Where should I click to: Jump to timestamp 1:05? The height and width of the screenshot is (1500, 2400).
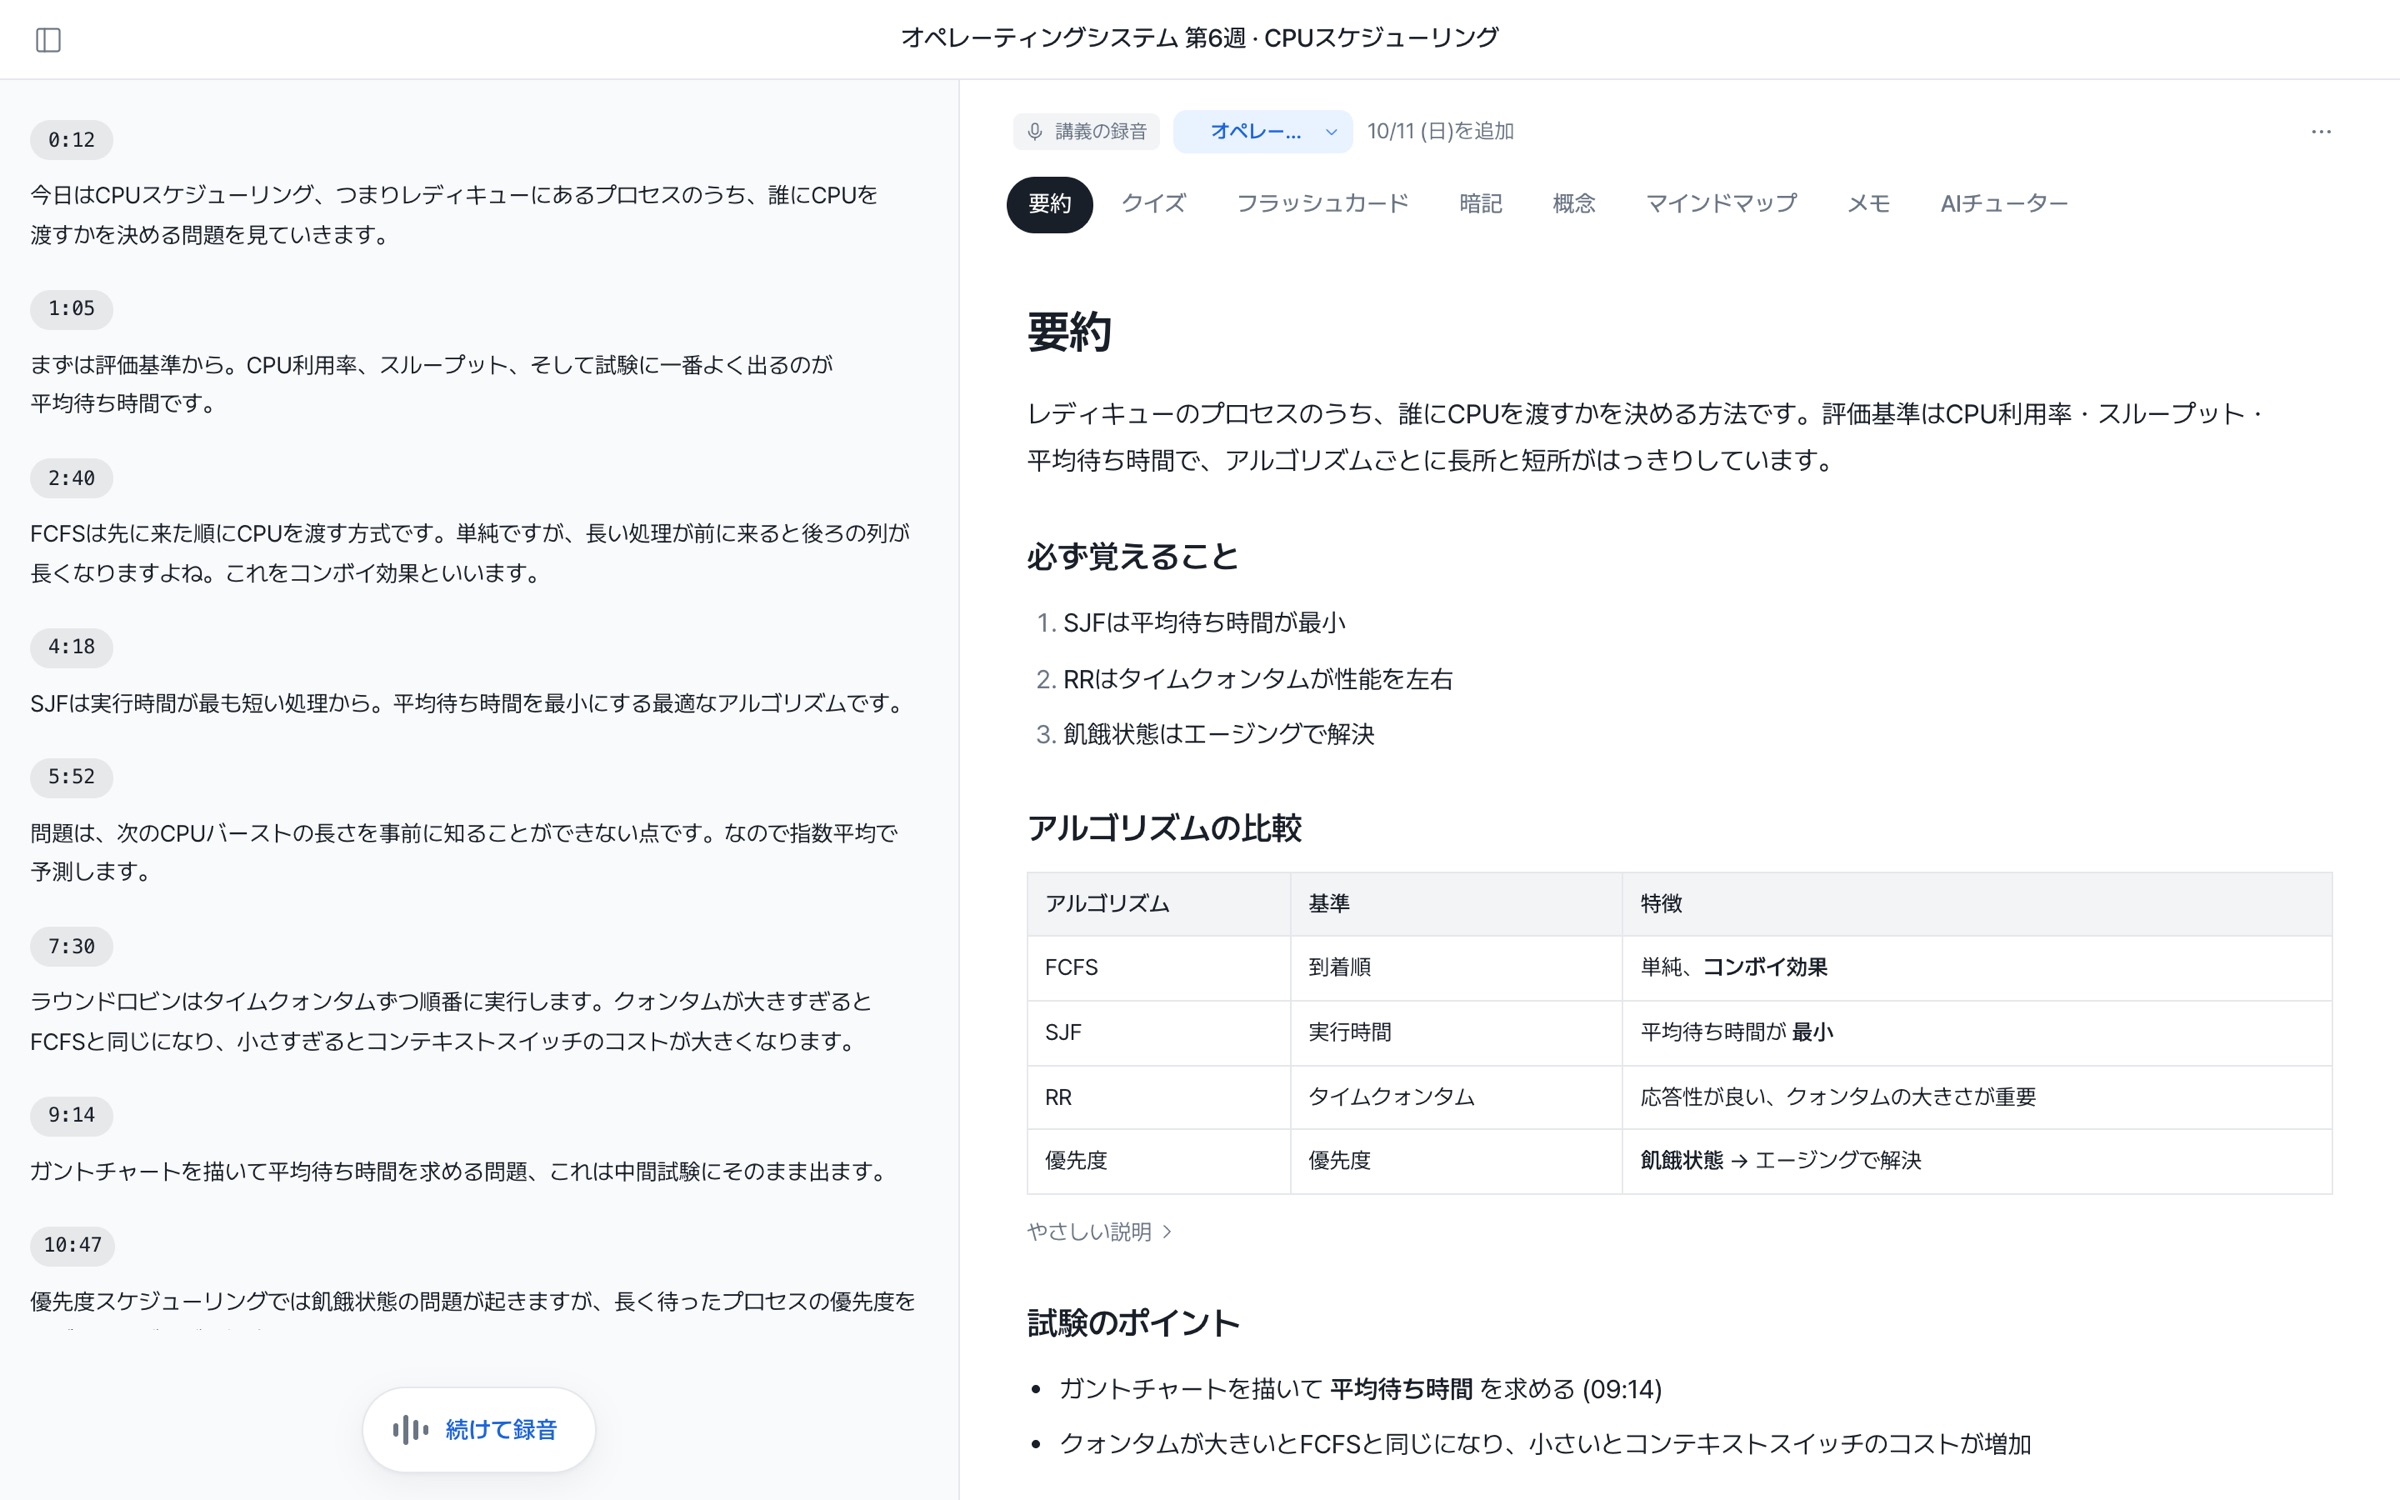pyautogui.click(x=71, y=309)
